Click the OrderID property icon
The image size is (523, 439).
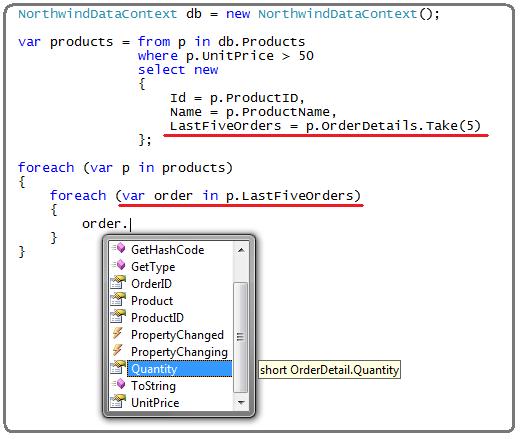pos(118,283)
